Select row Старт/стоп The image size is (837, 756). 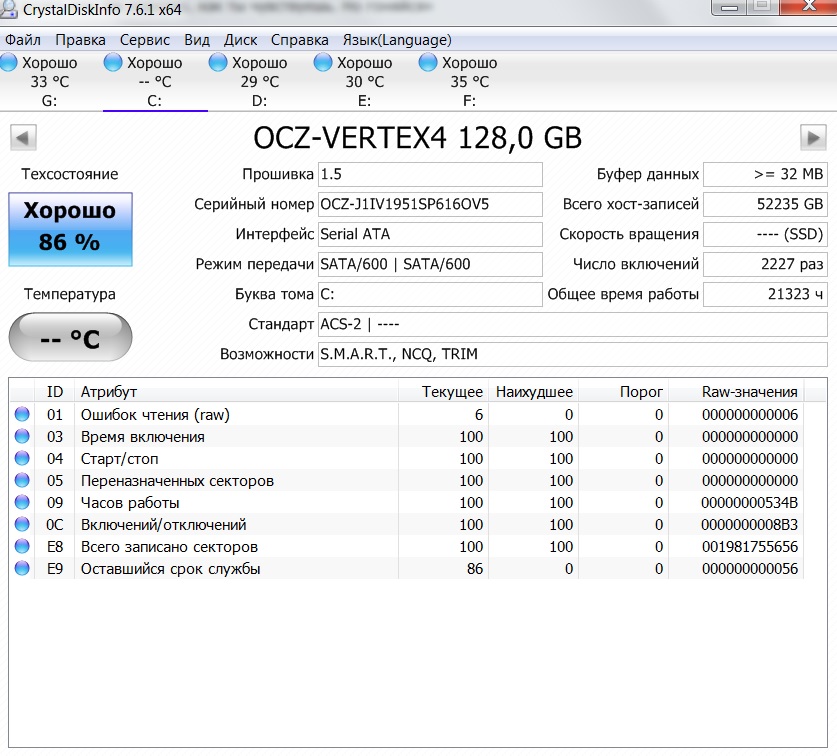click(x=407, y=458)
